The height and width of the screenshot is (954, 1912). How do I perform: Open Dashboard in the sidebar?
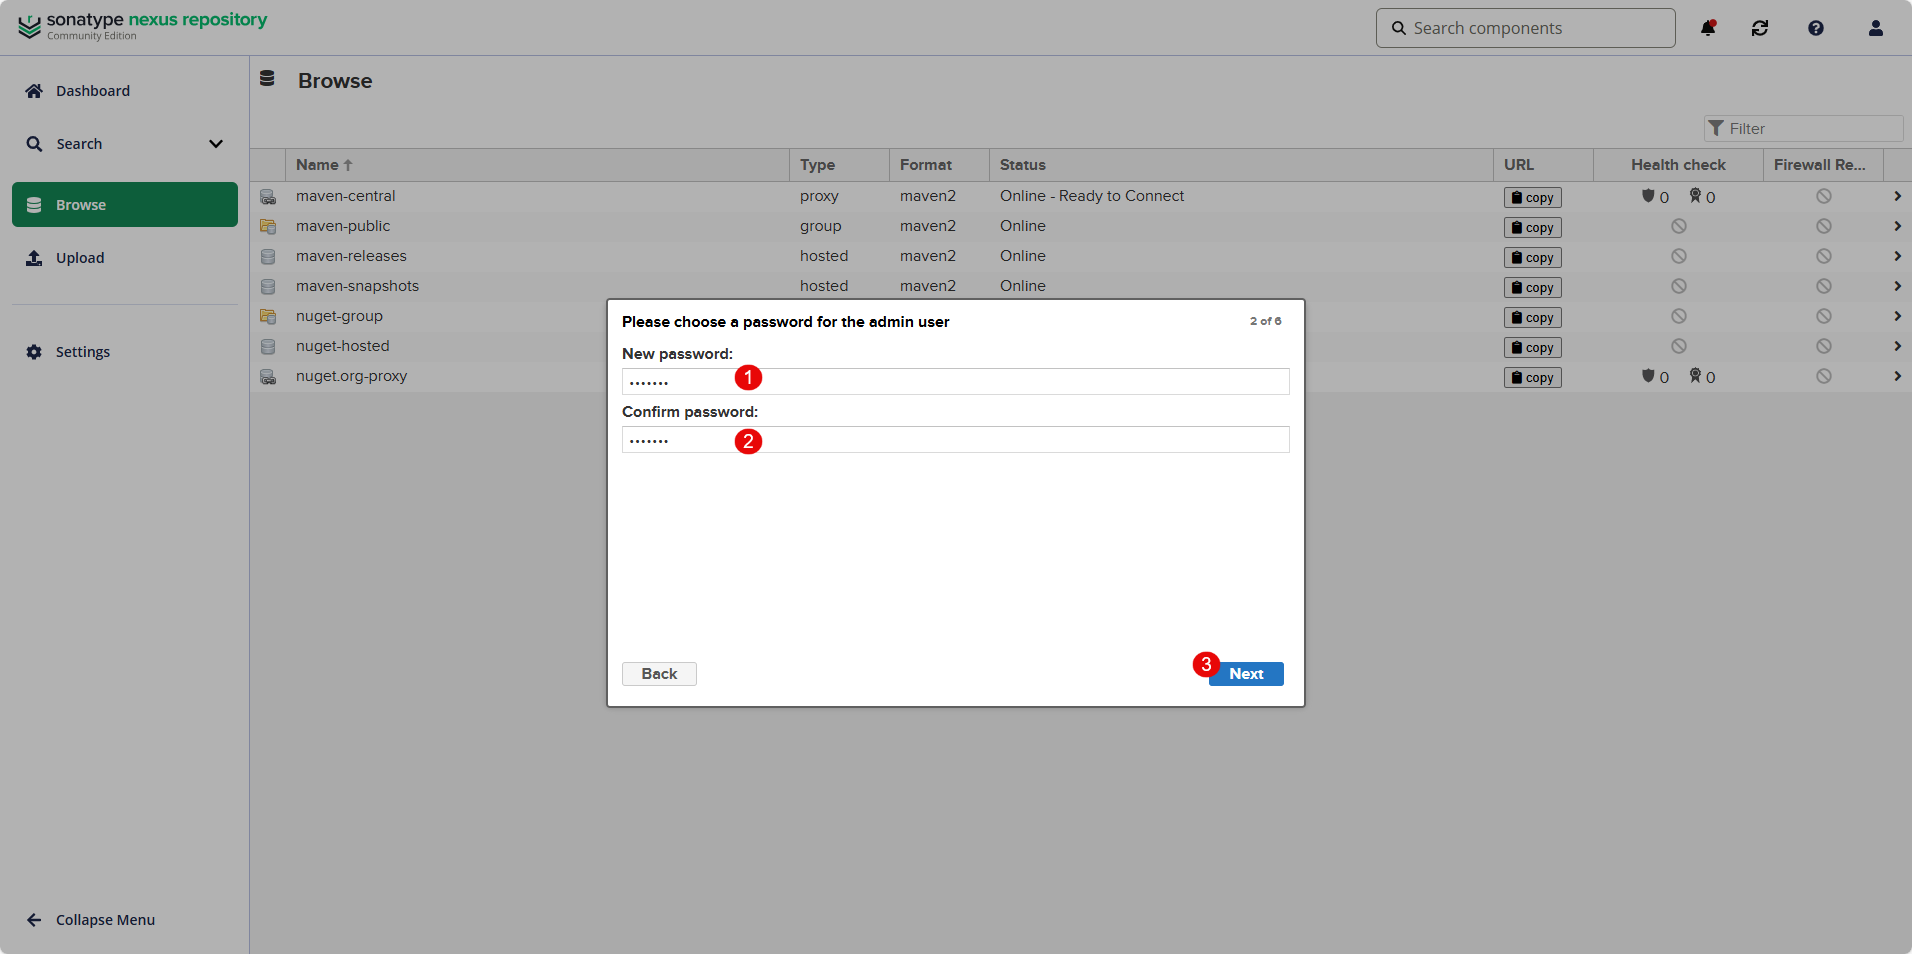(x=92, y=91)
